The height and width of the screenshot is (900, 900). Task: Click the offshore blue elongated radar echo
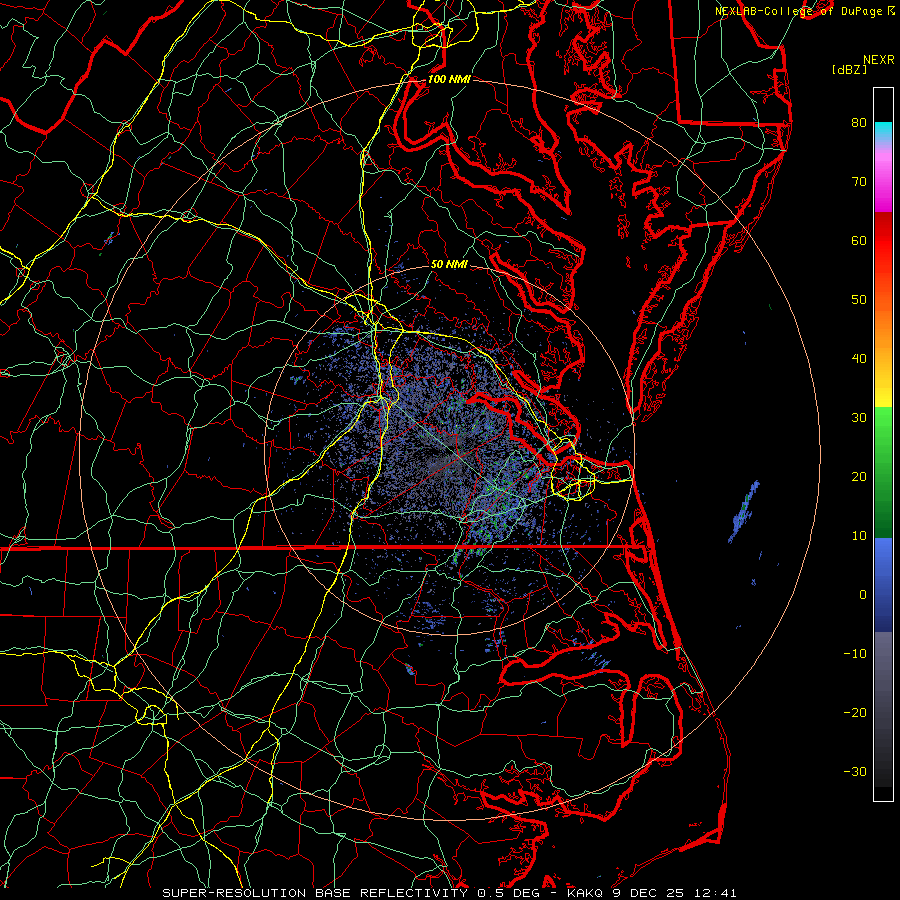pos(744,511)
